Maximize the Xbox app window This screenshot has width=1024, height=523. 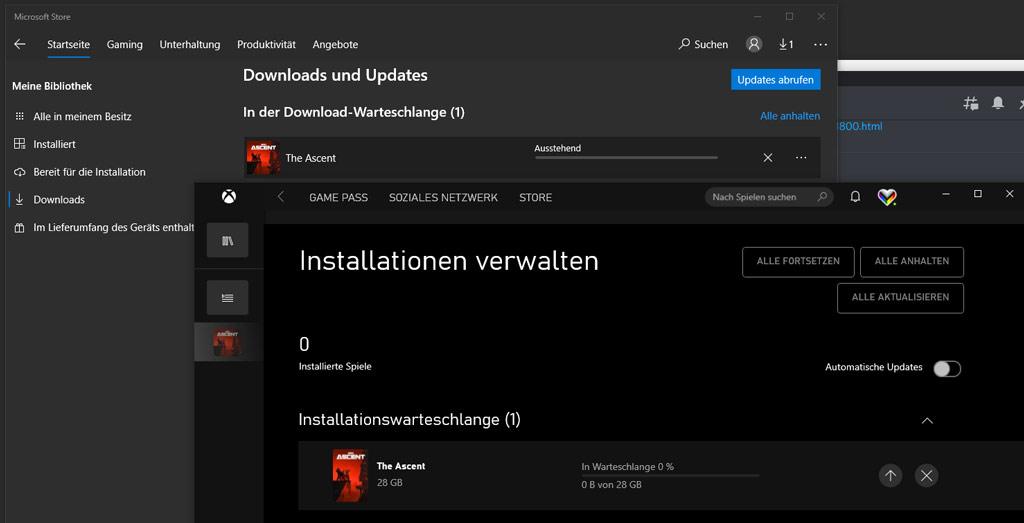[978, 194]
